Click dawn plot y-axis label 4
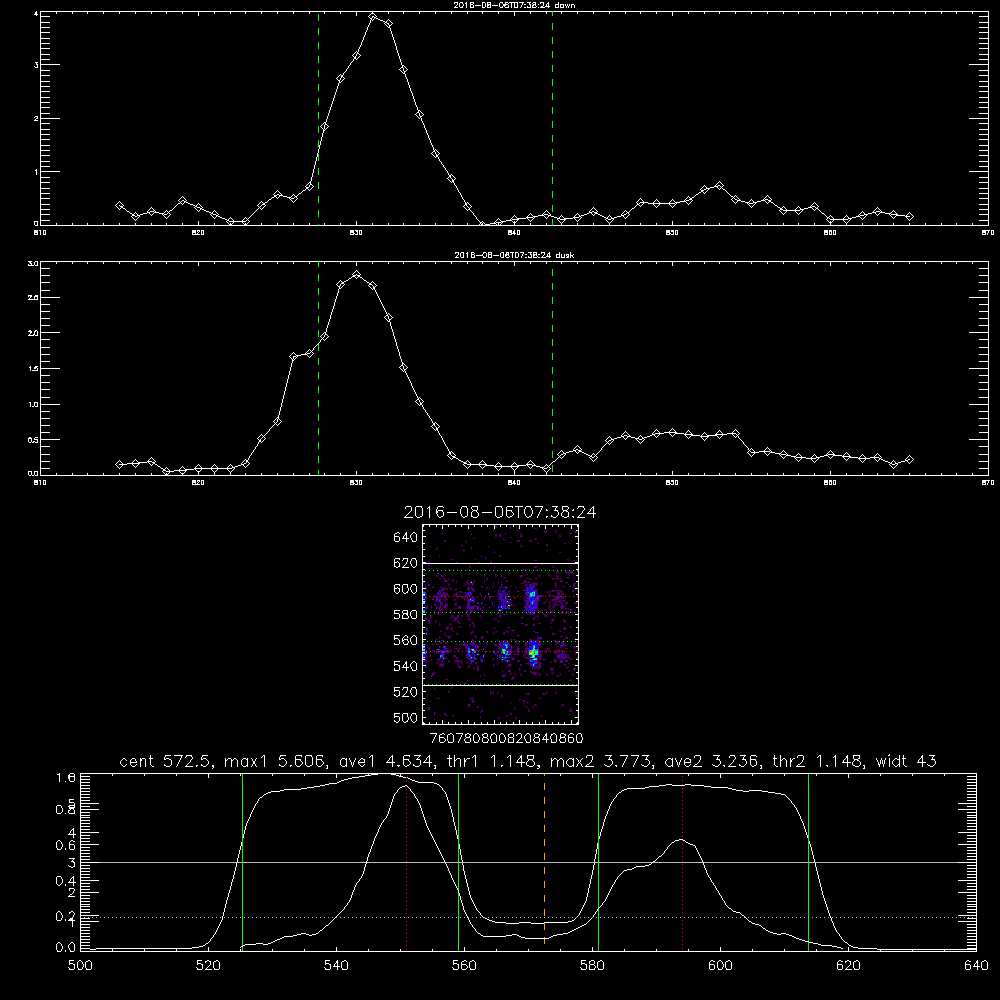This screenshot has height=1000, width=1000. (36, 13)
